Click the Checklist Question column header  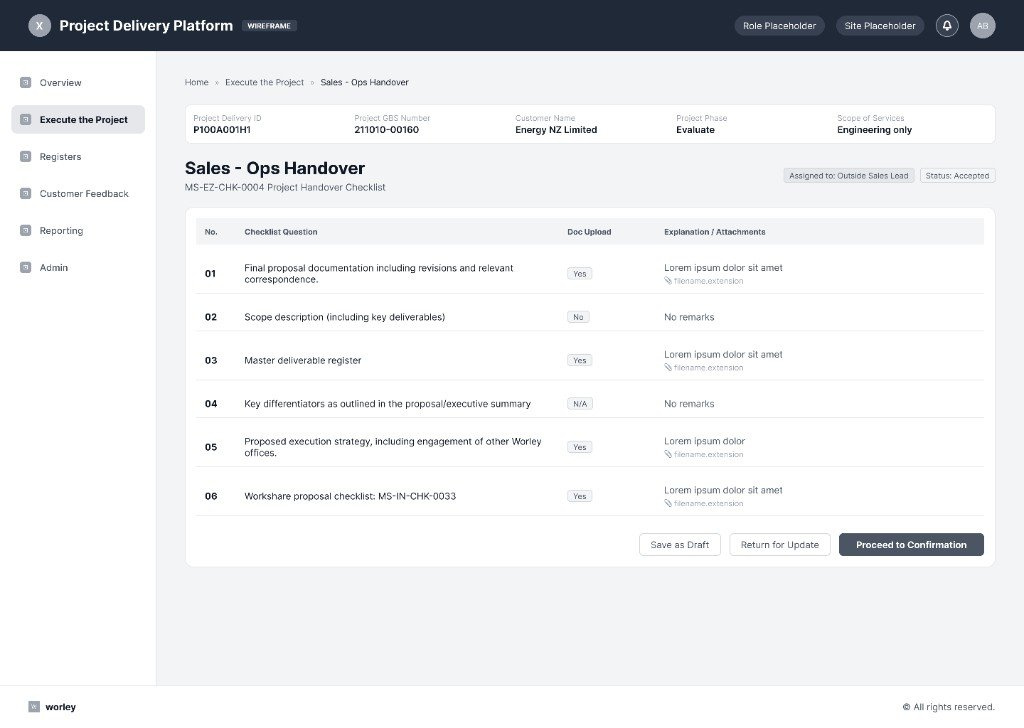click(281, 232)
